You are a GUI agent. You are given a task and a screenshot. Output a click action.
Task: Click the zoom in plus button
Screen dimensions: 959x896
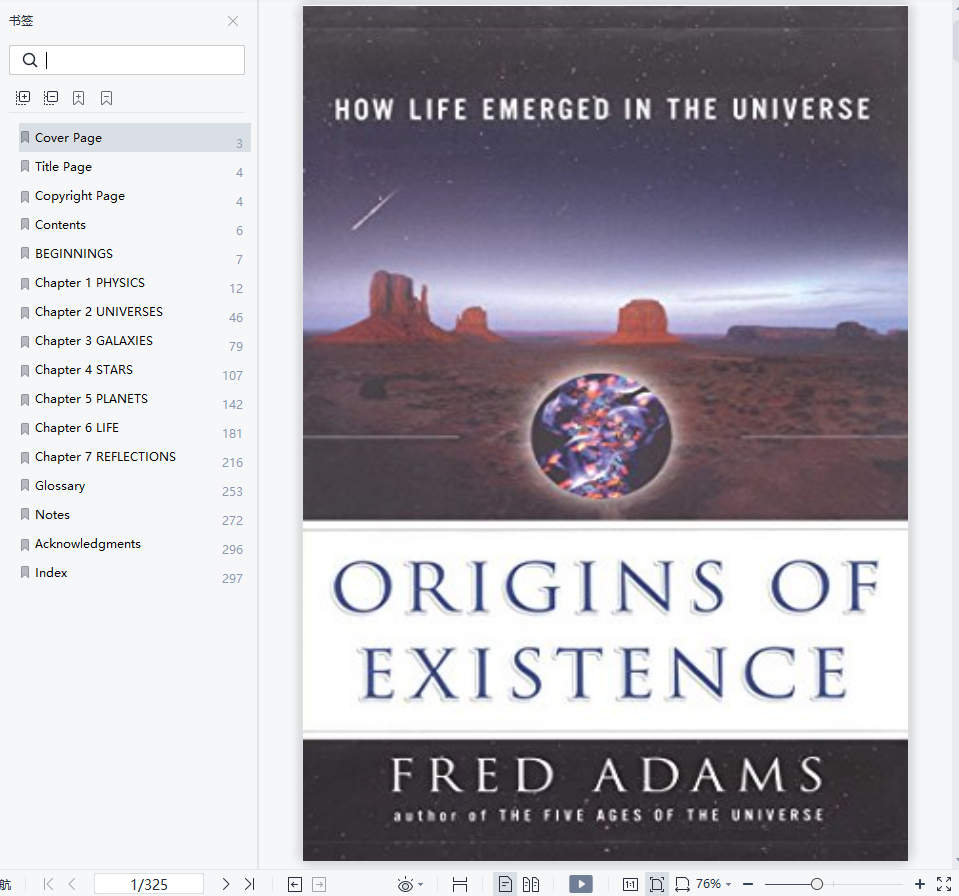tap(919, 884)
